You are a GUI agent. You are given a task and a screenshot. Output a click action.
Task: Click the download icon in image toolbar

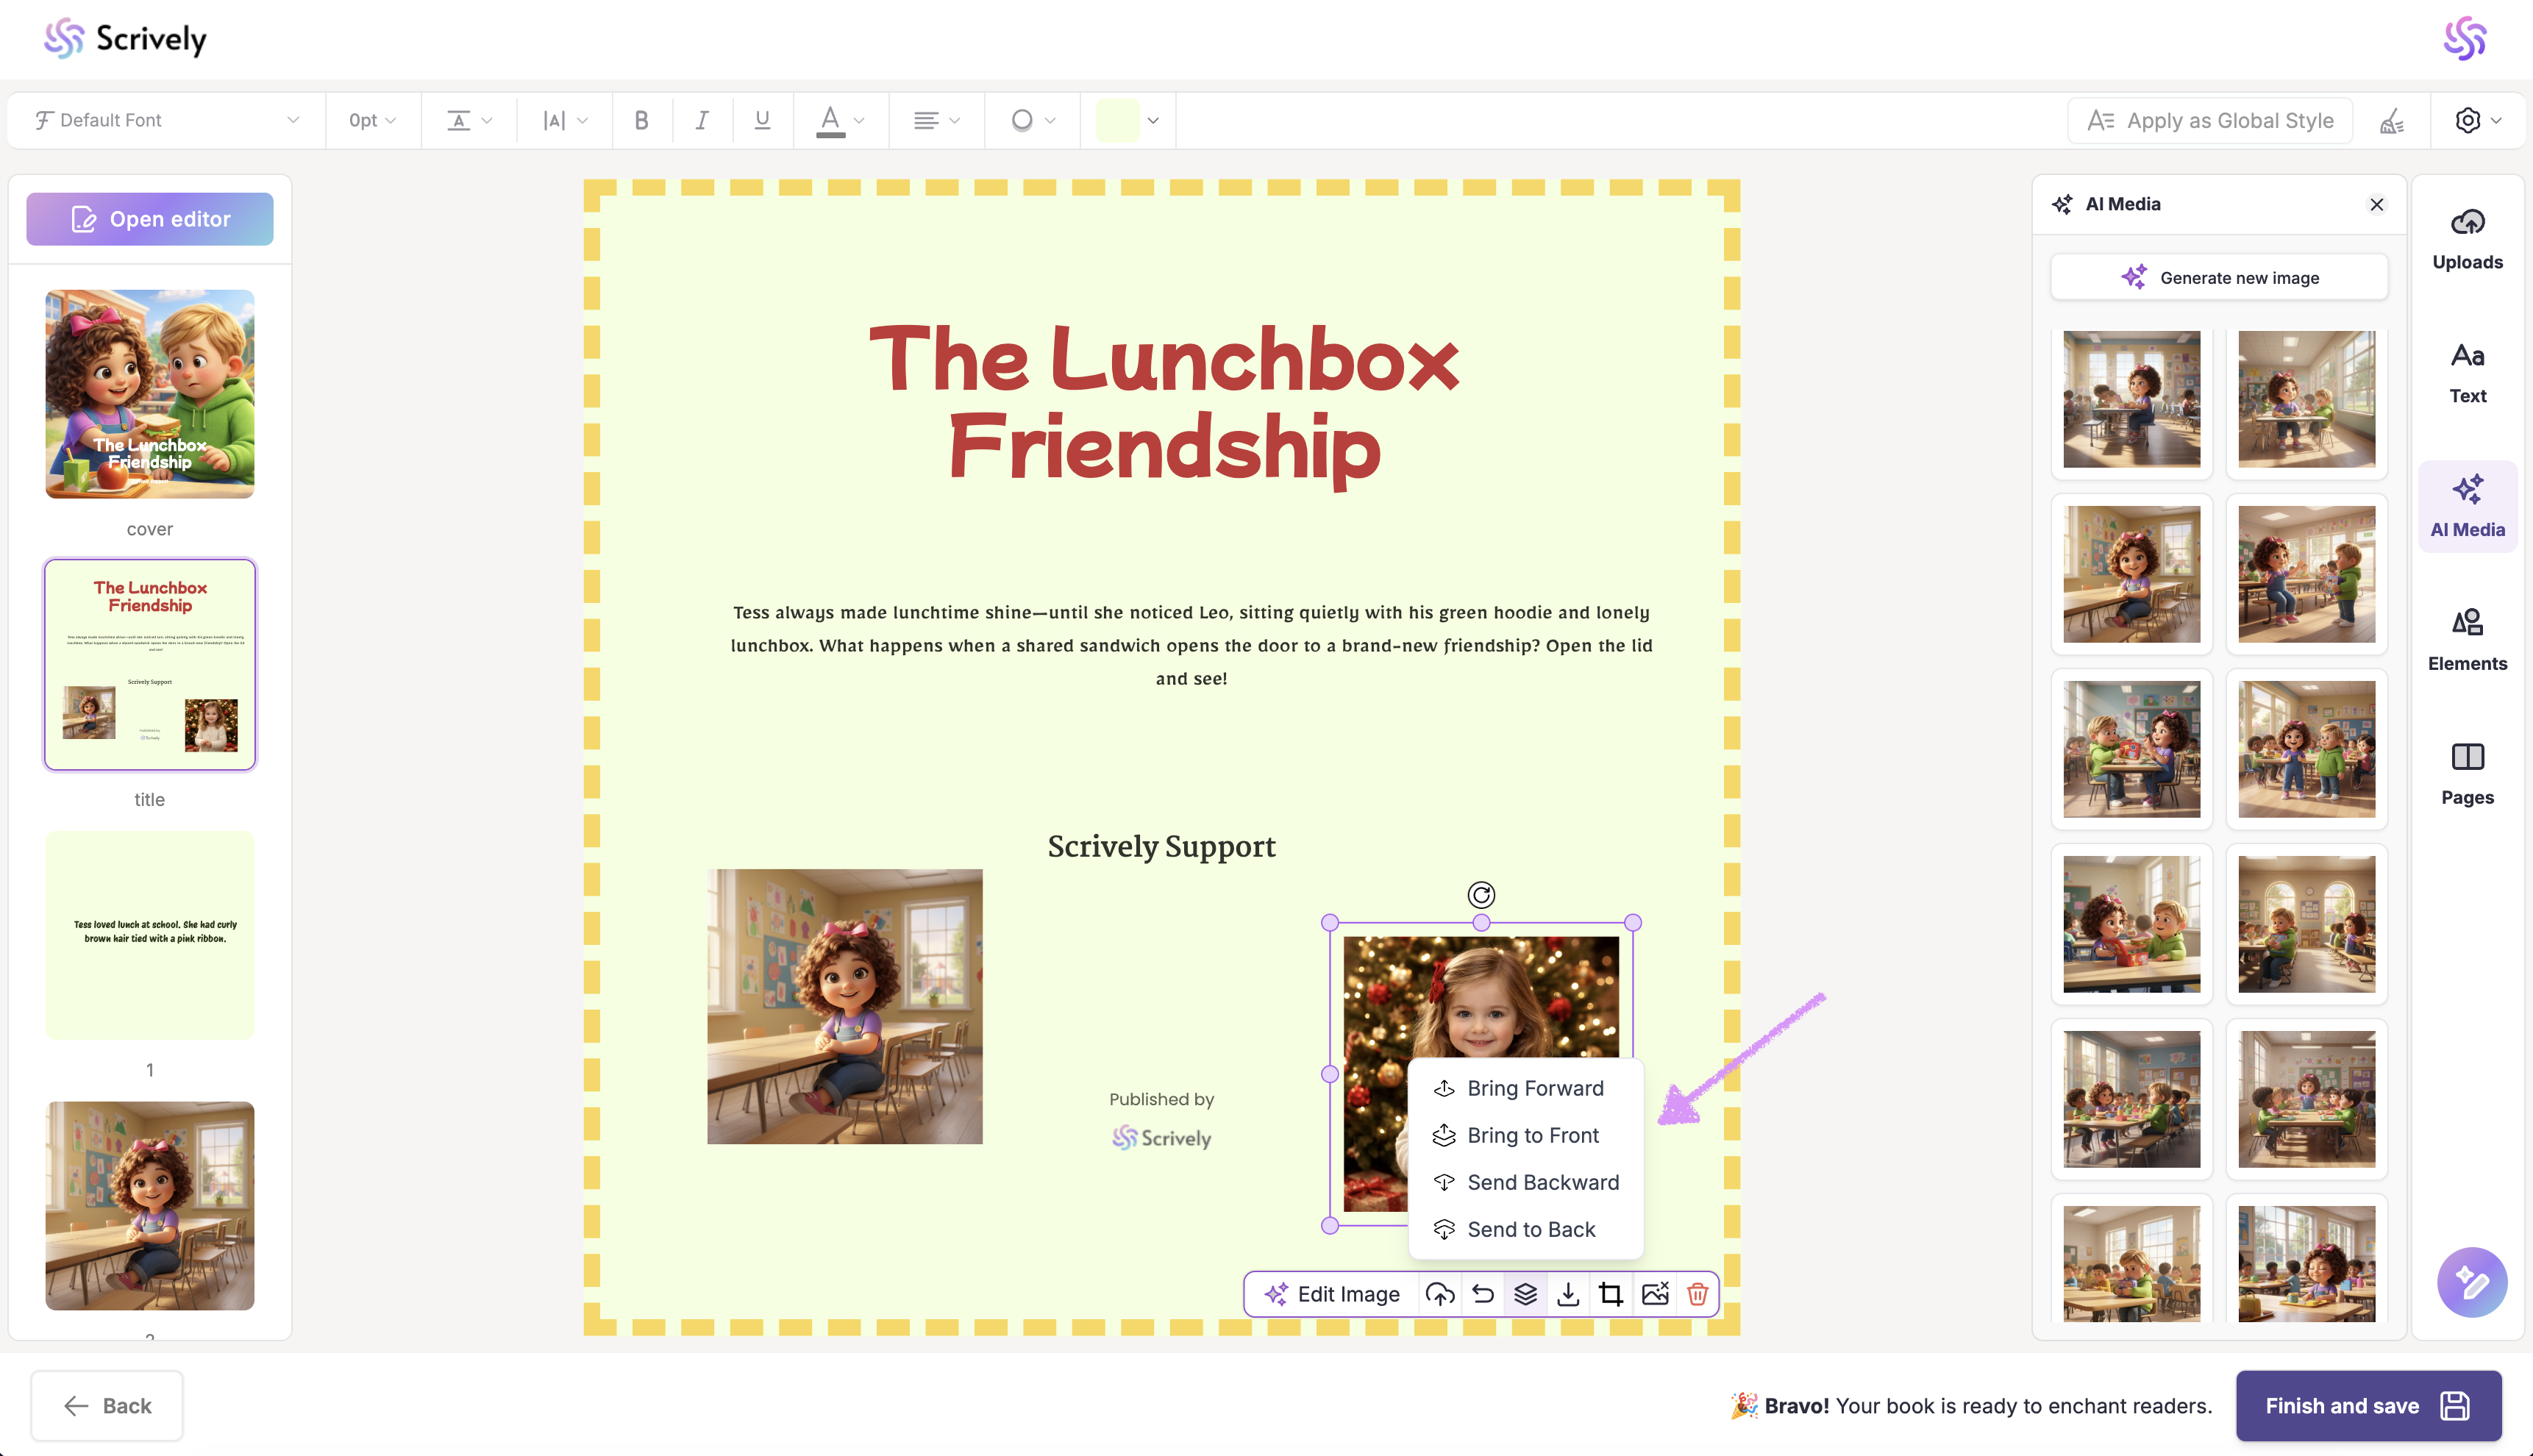pos(1568,1294)
